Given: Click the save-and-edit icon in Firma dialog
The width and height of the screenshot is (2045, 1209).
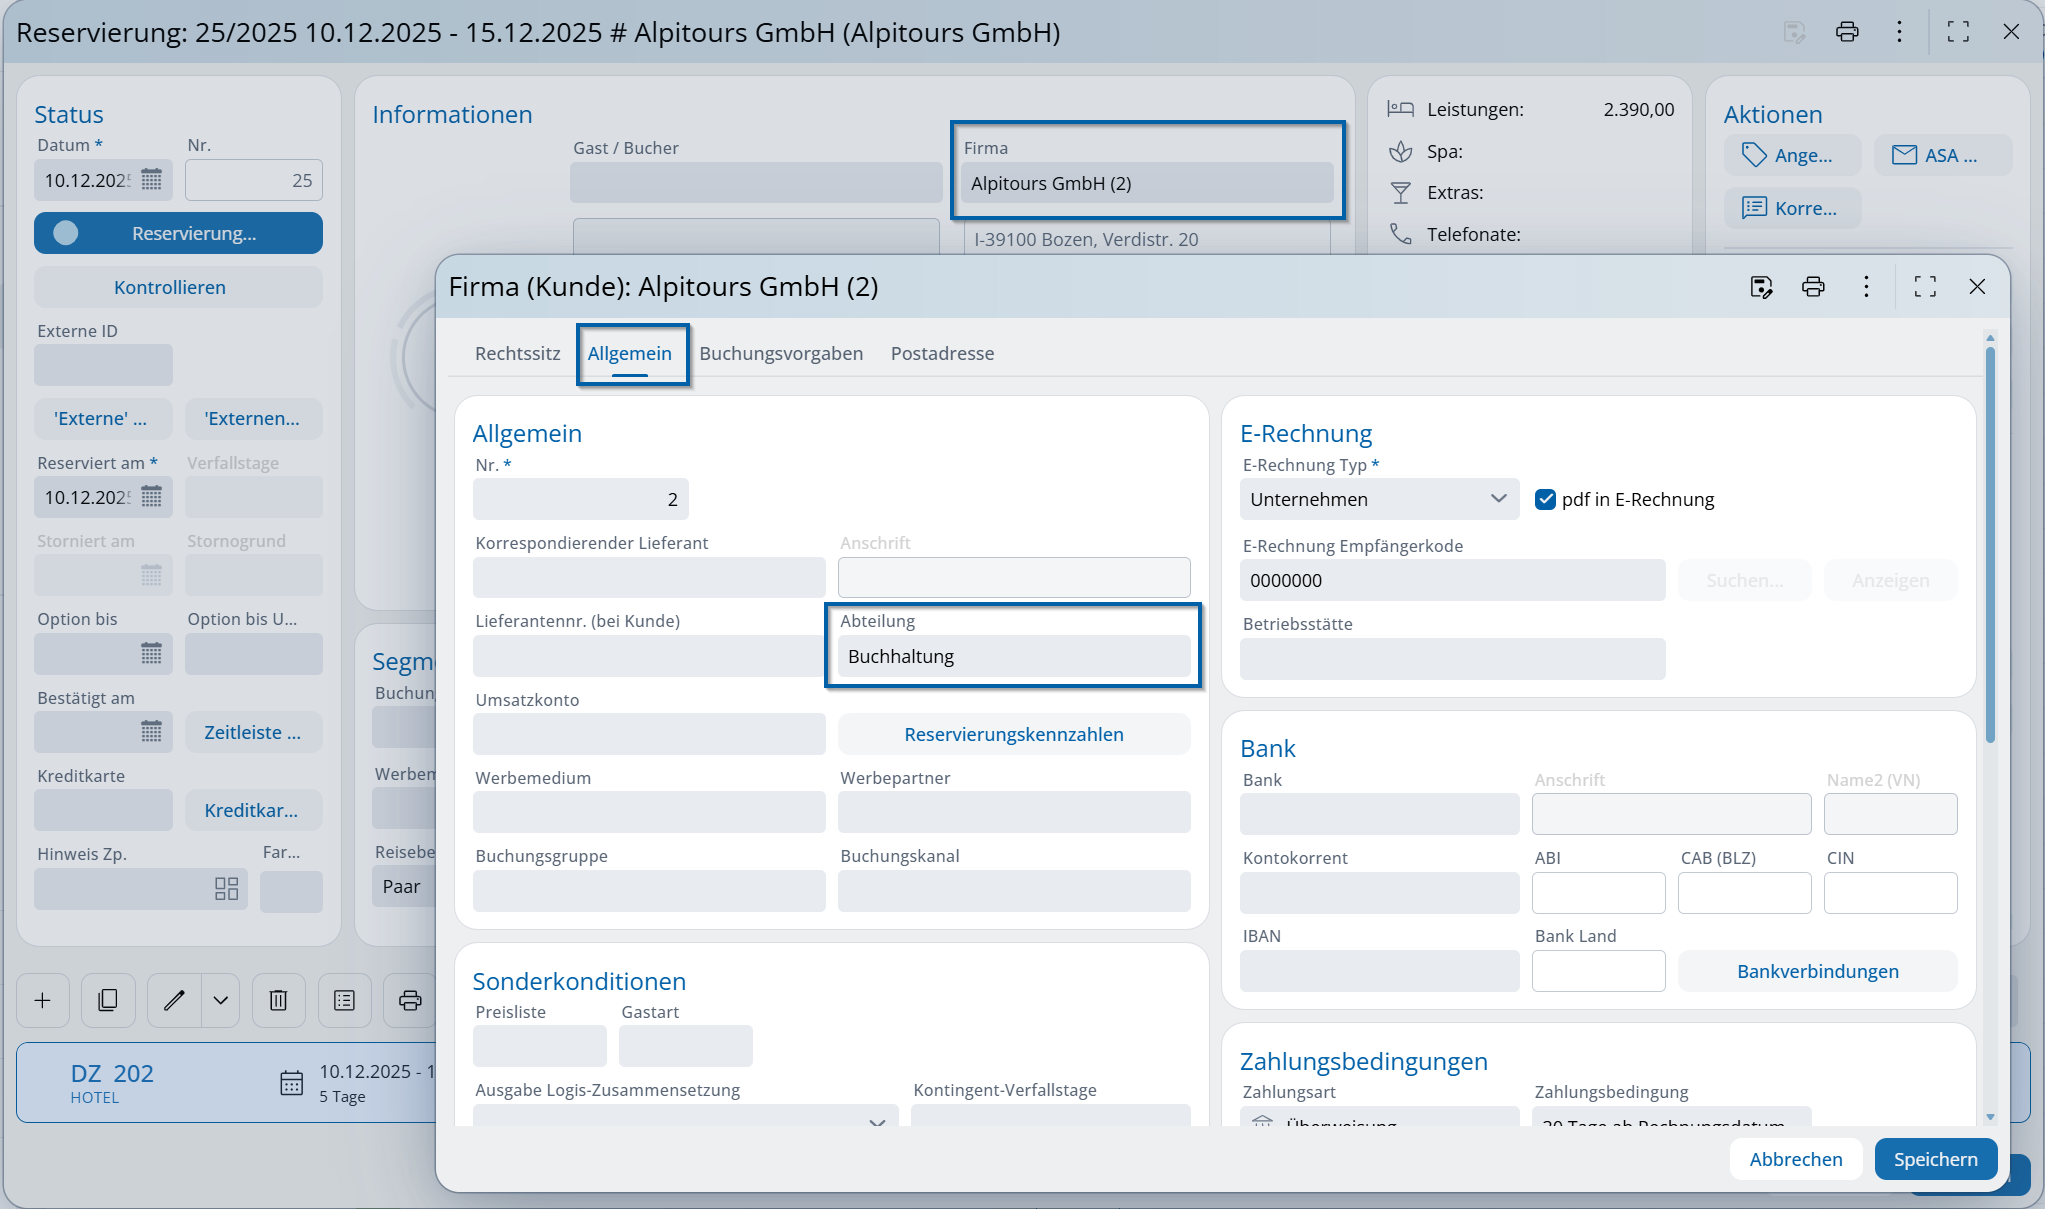Looking at the screenshot, I should click(x=1761, y=287).
